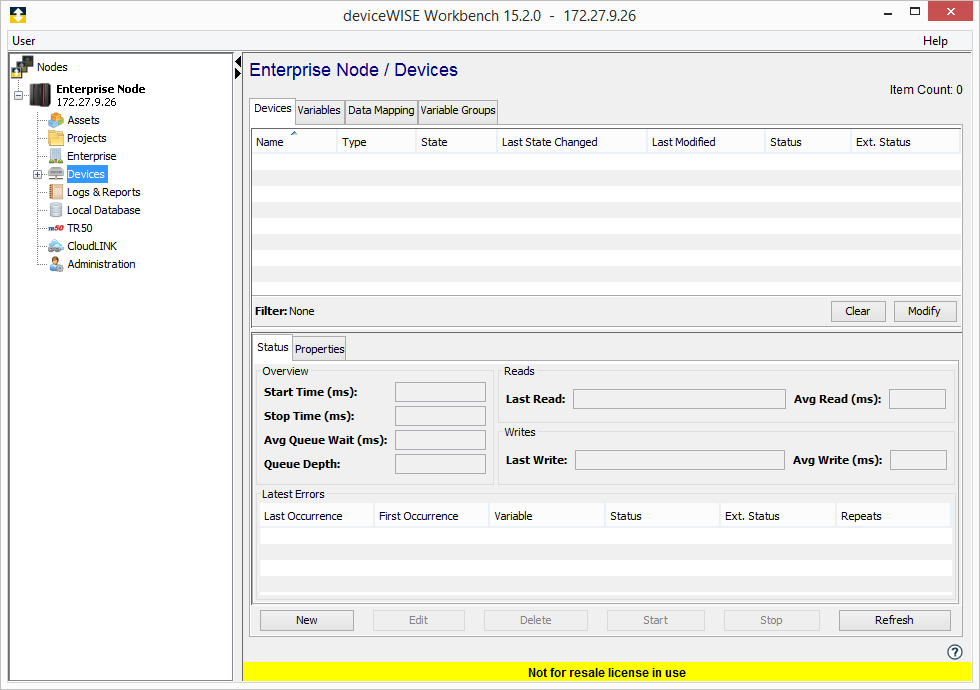The height and width of the screenshot is (690, 980).
Task: Click the disabled Stop button
Action: click(x=771, y=620)
